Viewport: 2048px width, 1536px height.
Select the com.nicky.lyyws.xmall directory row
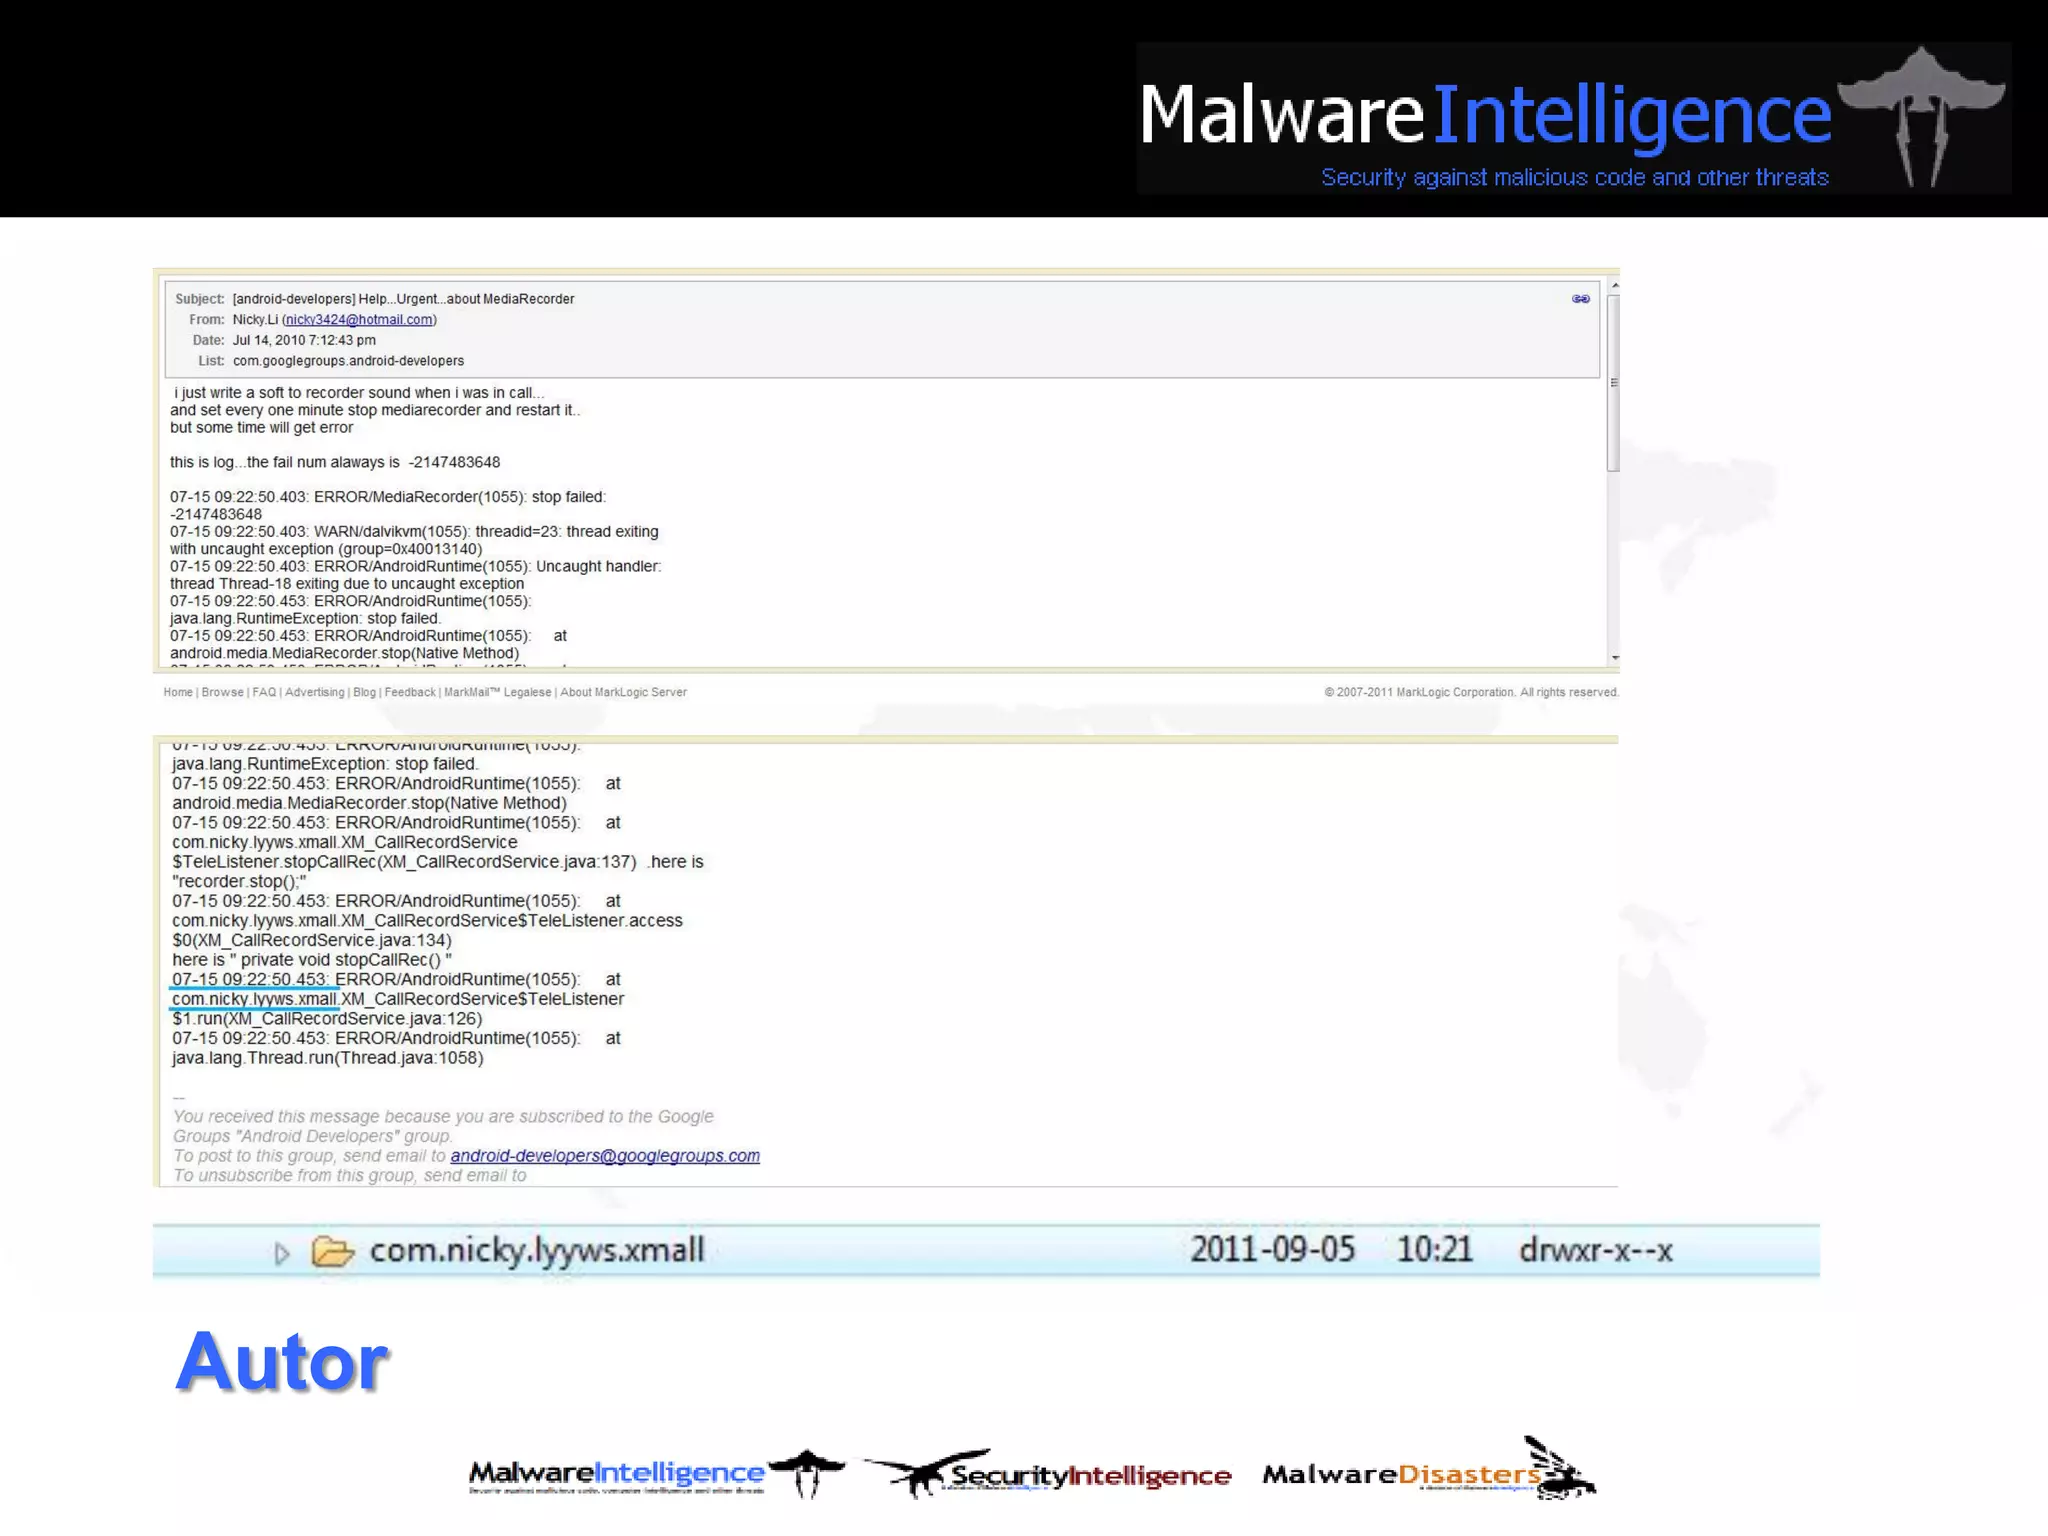pyautogui.click(x=985, y=1251)
